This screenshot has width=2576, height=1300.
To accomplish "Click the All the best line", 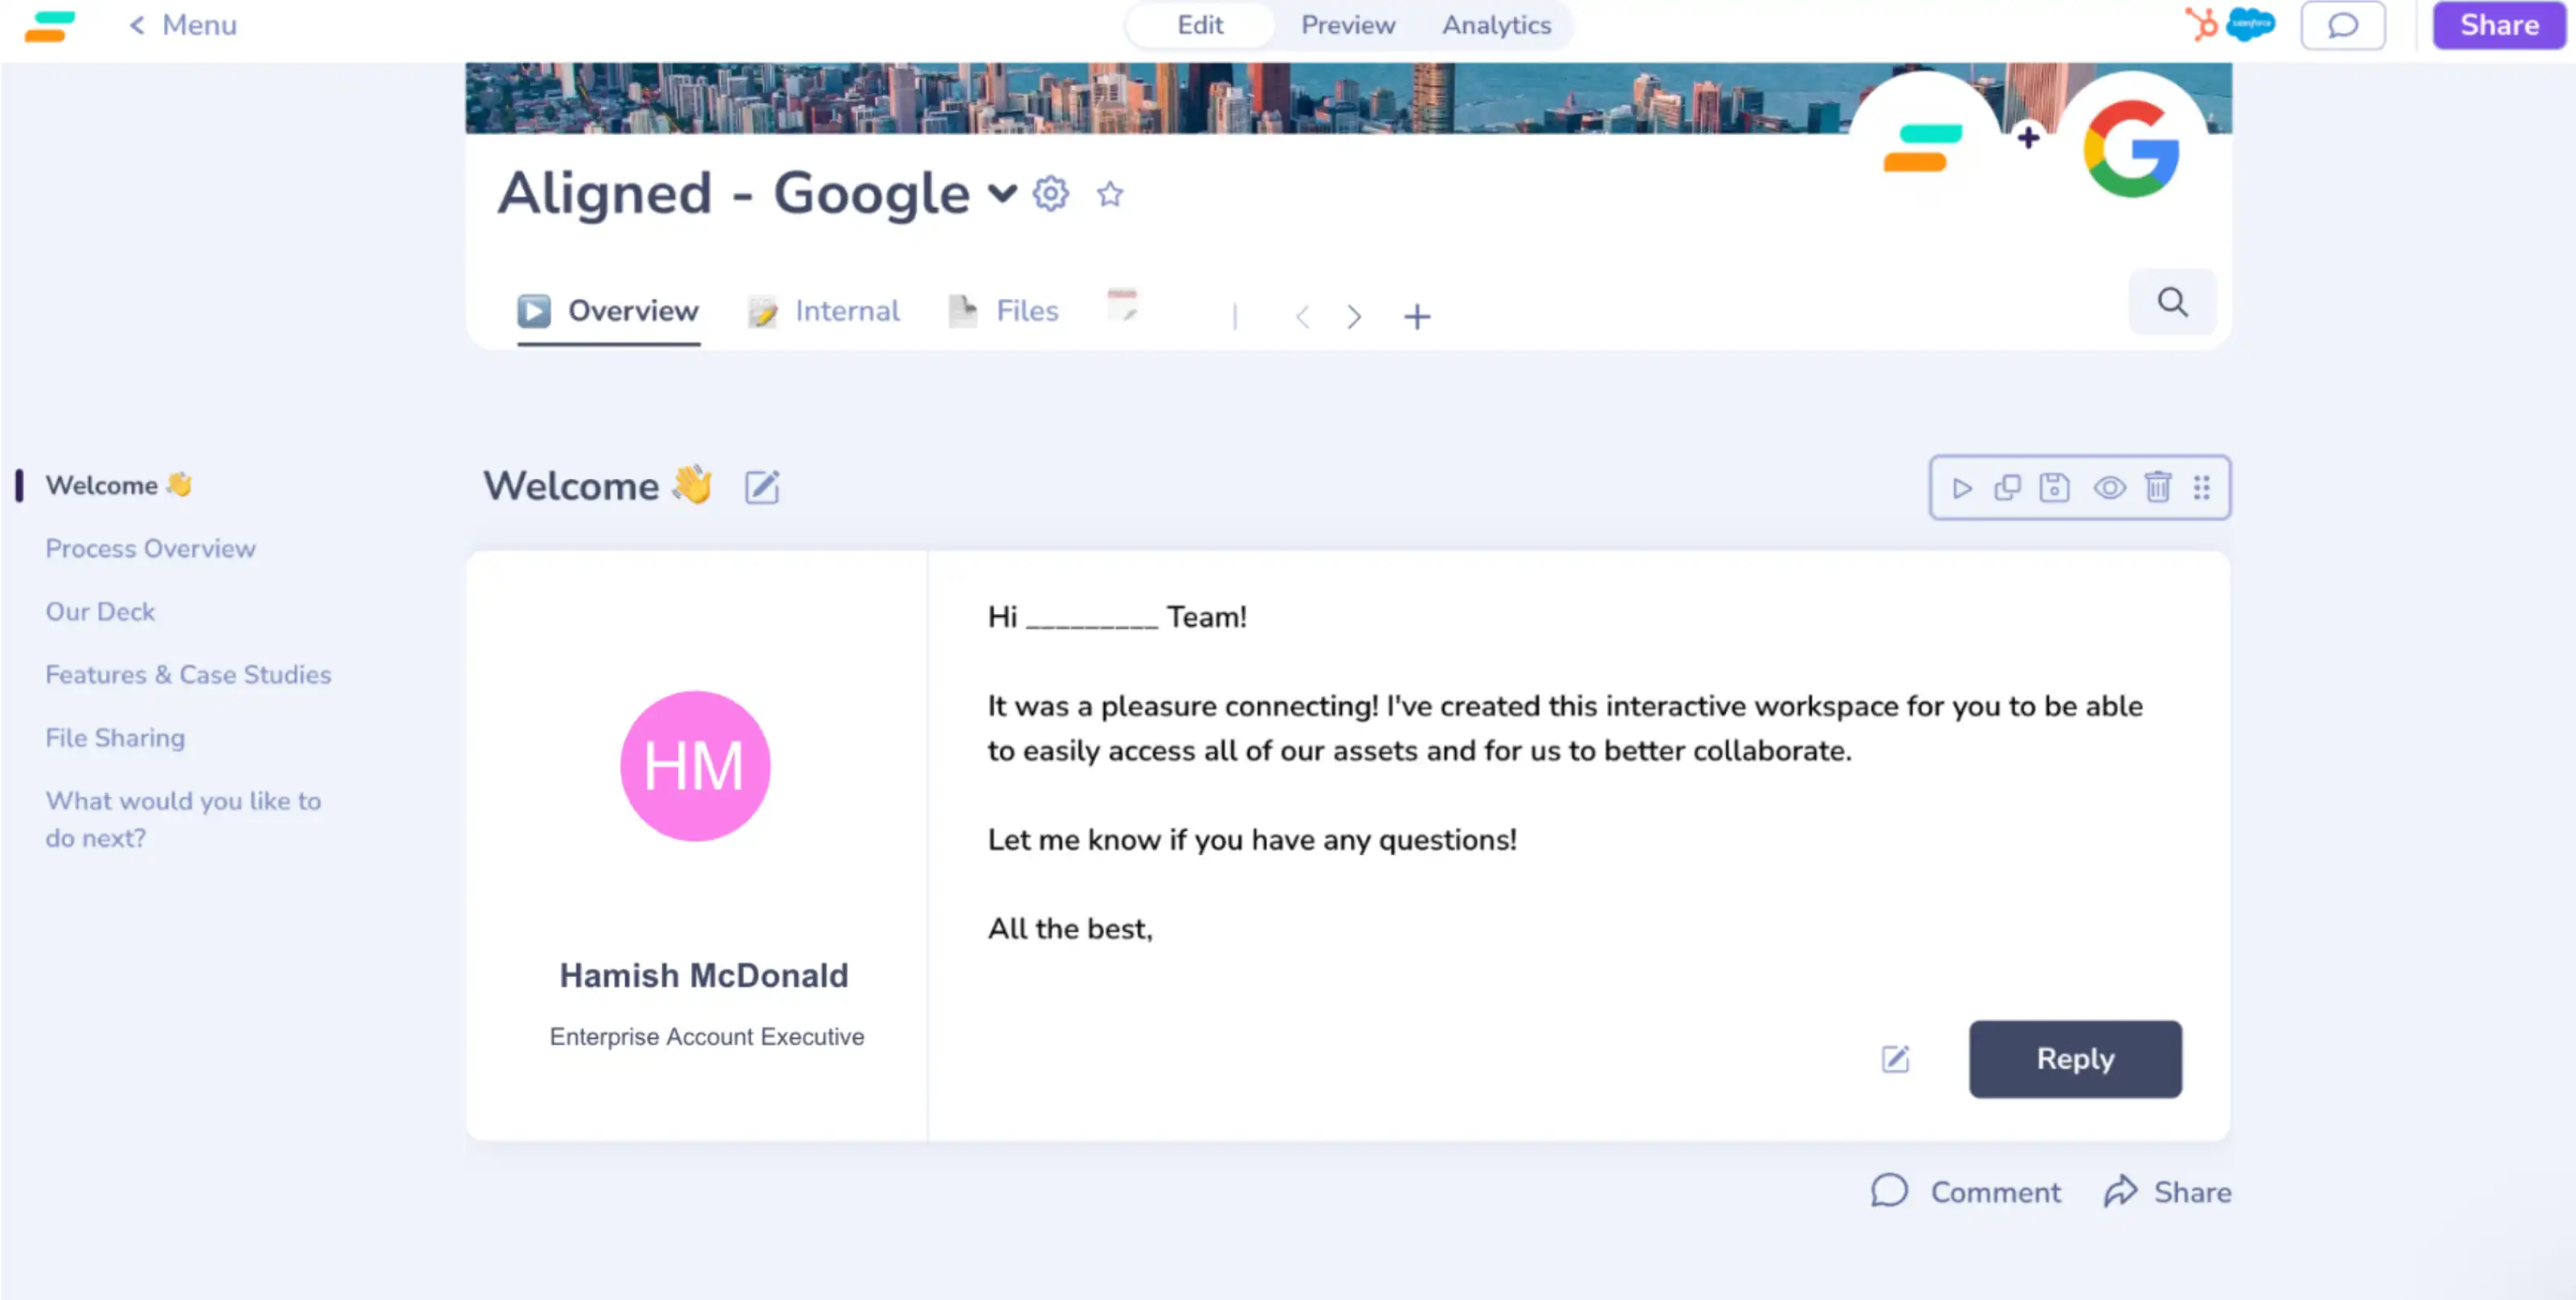I will 1070,929.
